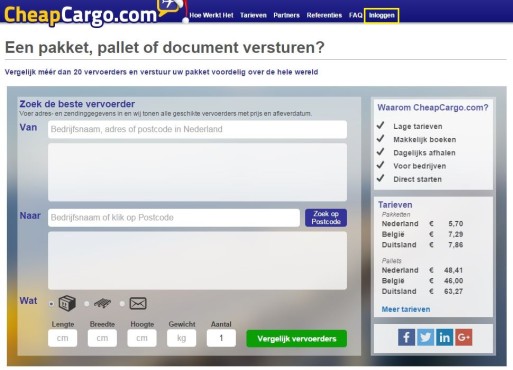Click the Gewicht kg field
Viewport: 513px width, 370px height.
(x=181, y=338)
